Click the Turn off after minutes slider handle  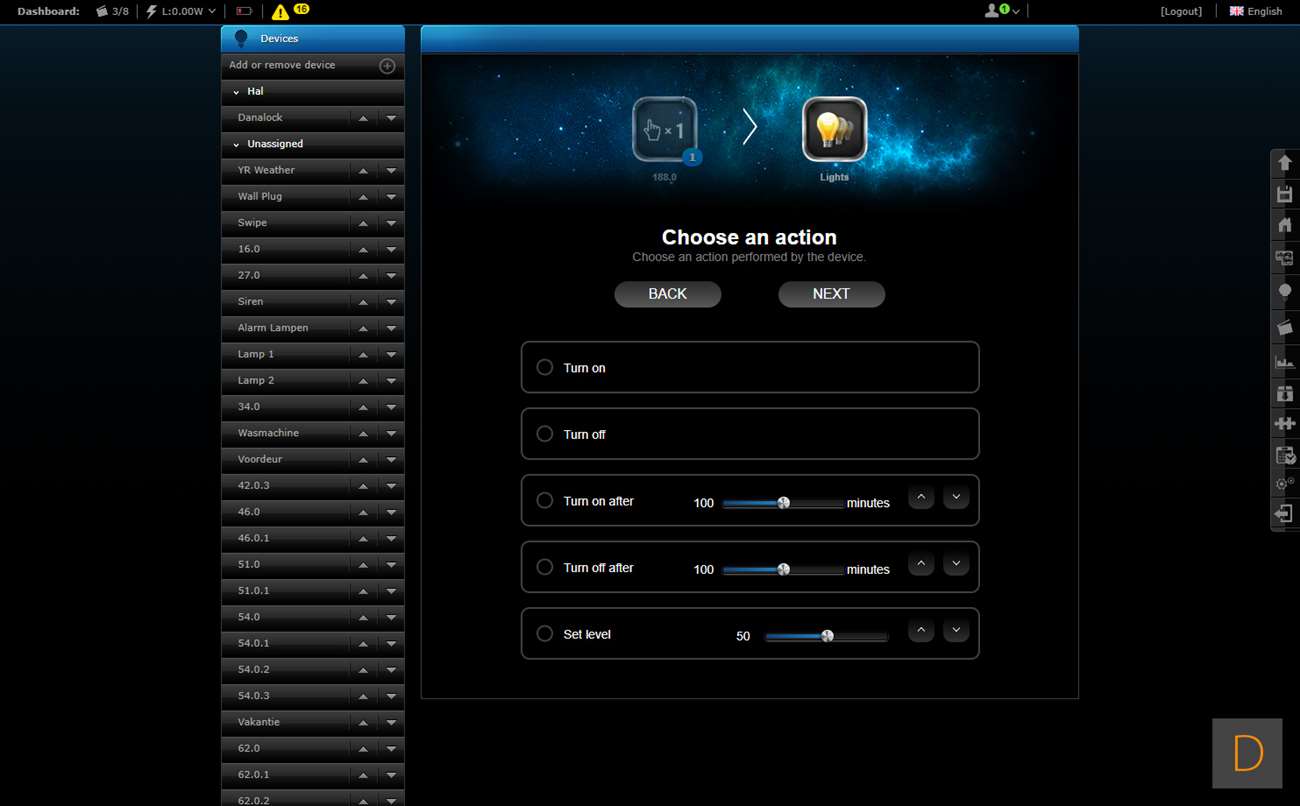click(784, 569)
